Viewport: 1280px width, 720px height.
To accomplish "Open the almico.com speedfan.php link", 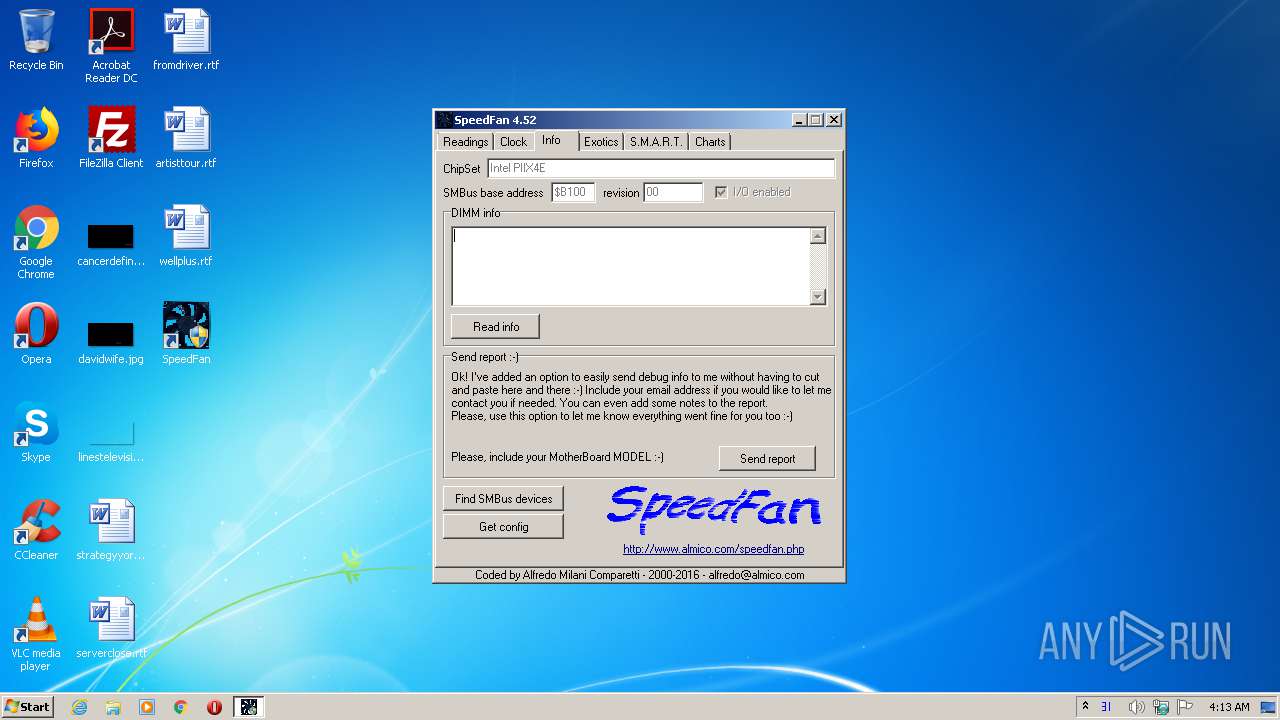I will click(713, 549).
